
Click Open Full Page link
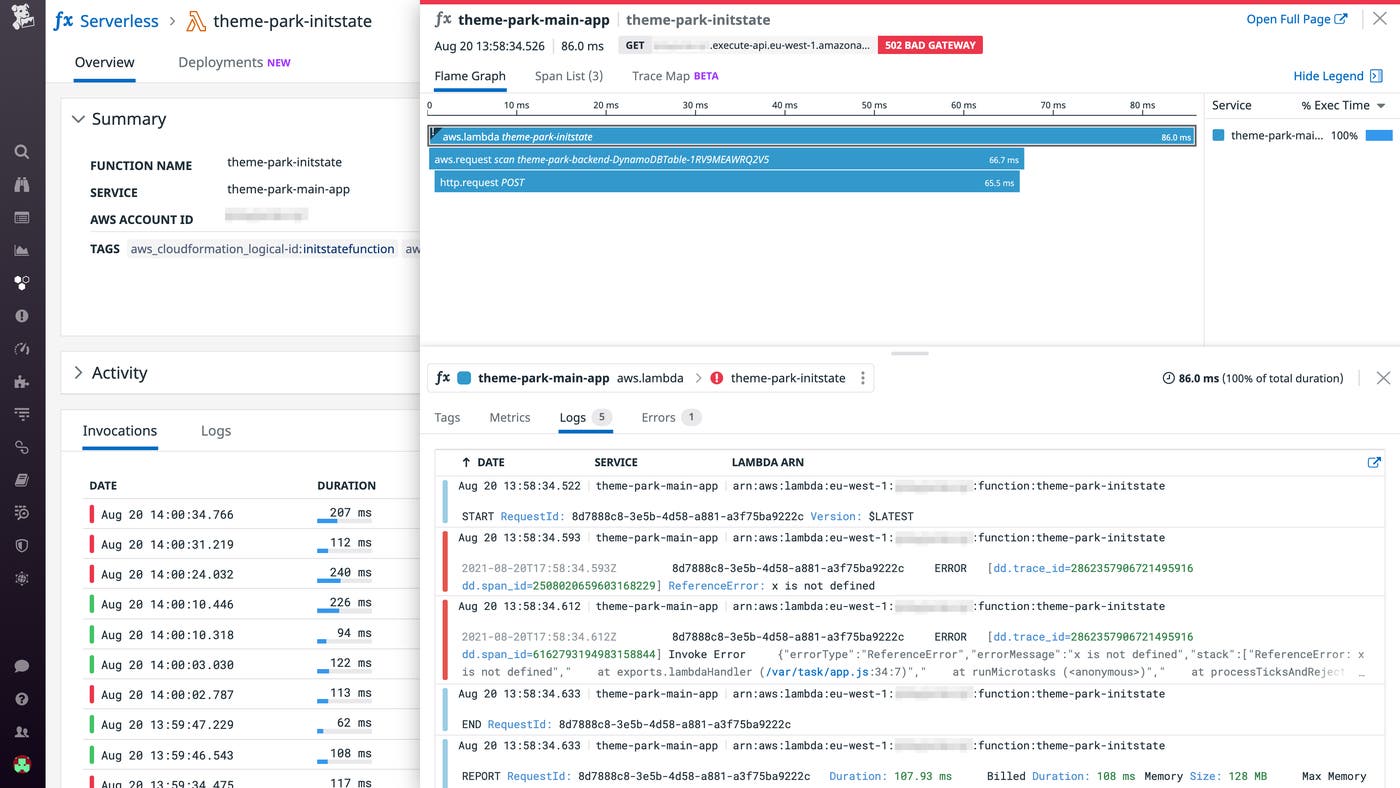pyautogui.click(x=1296, y=19)
